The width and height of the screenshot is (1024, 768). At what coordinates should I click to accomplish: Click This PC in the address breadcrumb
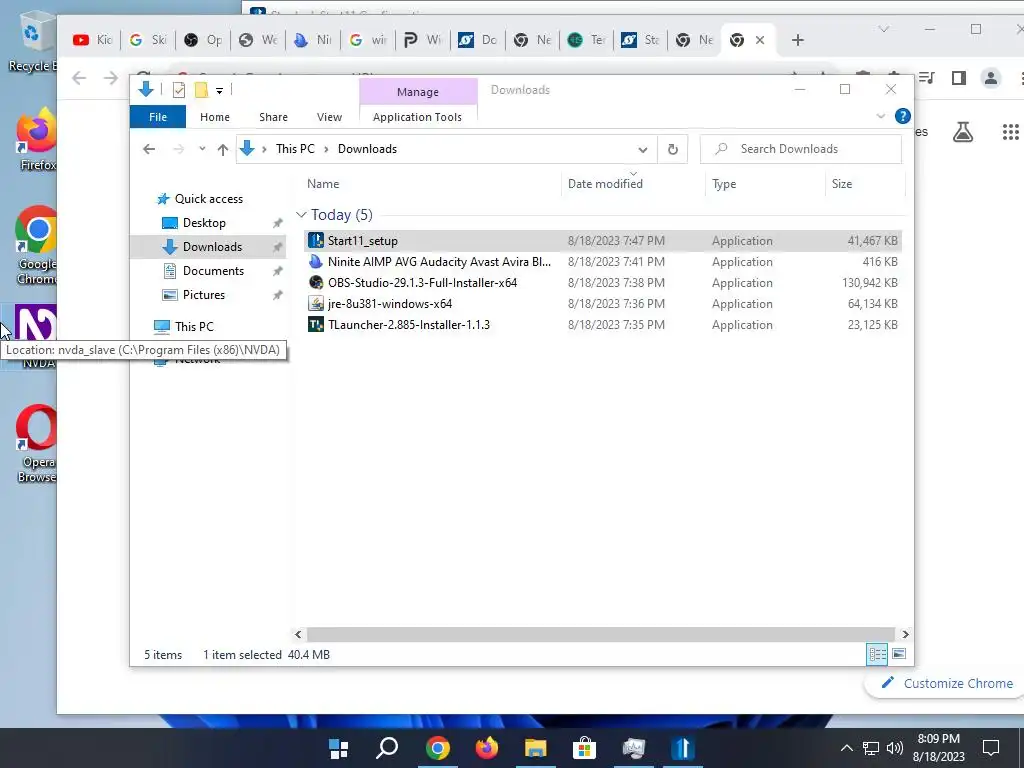point(295,149)
